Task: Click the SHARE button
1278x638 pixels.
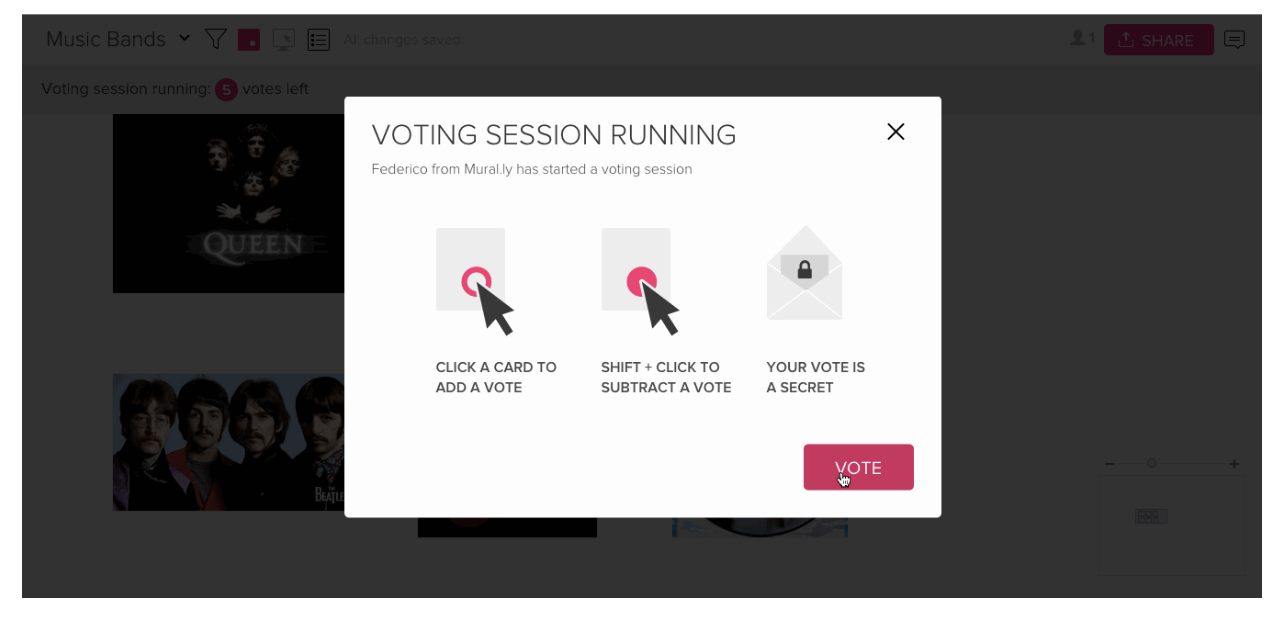Action: tap(1158, 40)
